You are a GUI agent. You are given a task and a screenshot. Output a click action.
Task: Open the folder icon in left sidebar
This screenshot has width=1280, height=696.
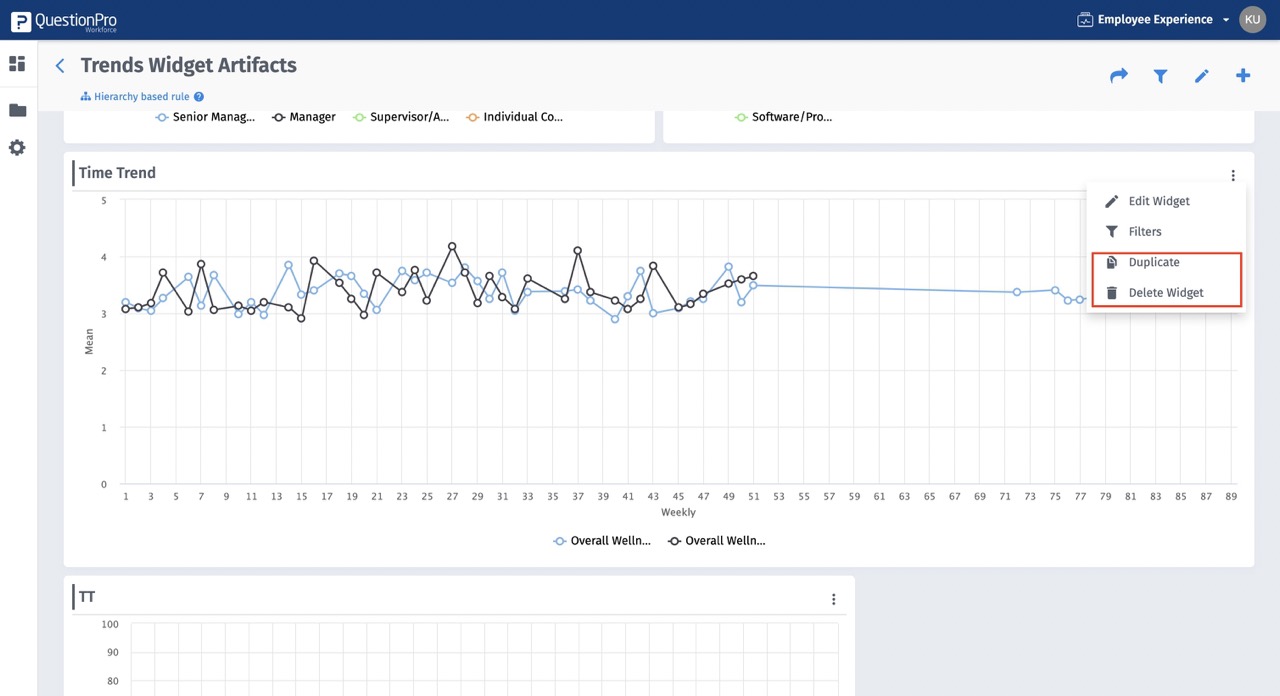(17, 110)
